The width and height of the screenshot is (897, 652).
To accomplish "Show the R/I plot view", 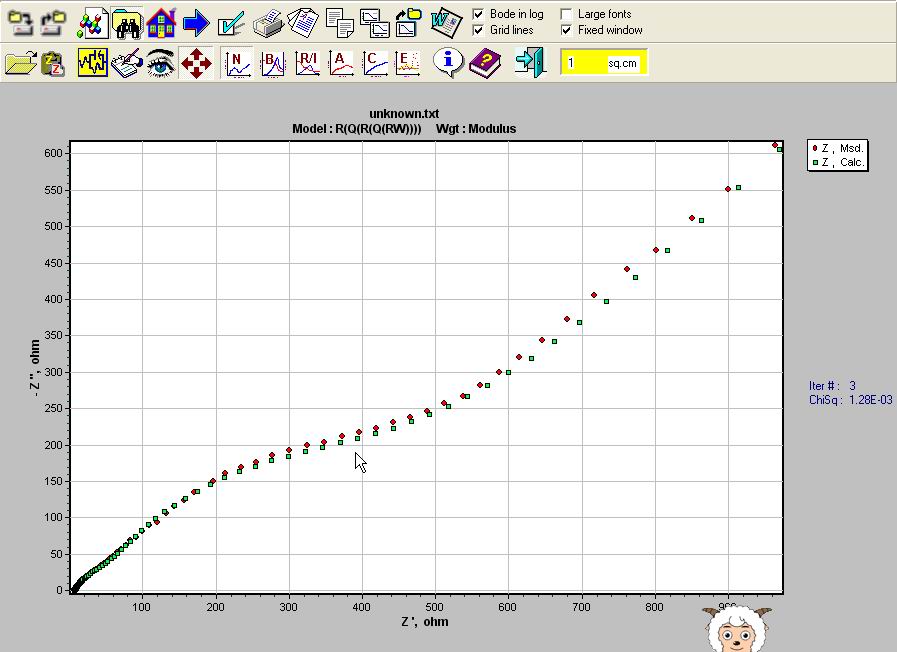I will point(307,63).
